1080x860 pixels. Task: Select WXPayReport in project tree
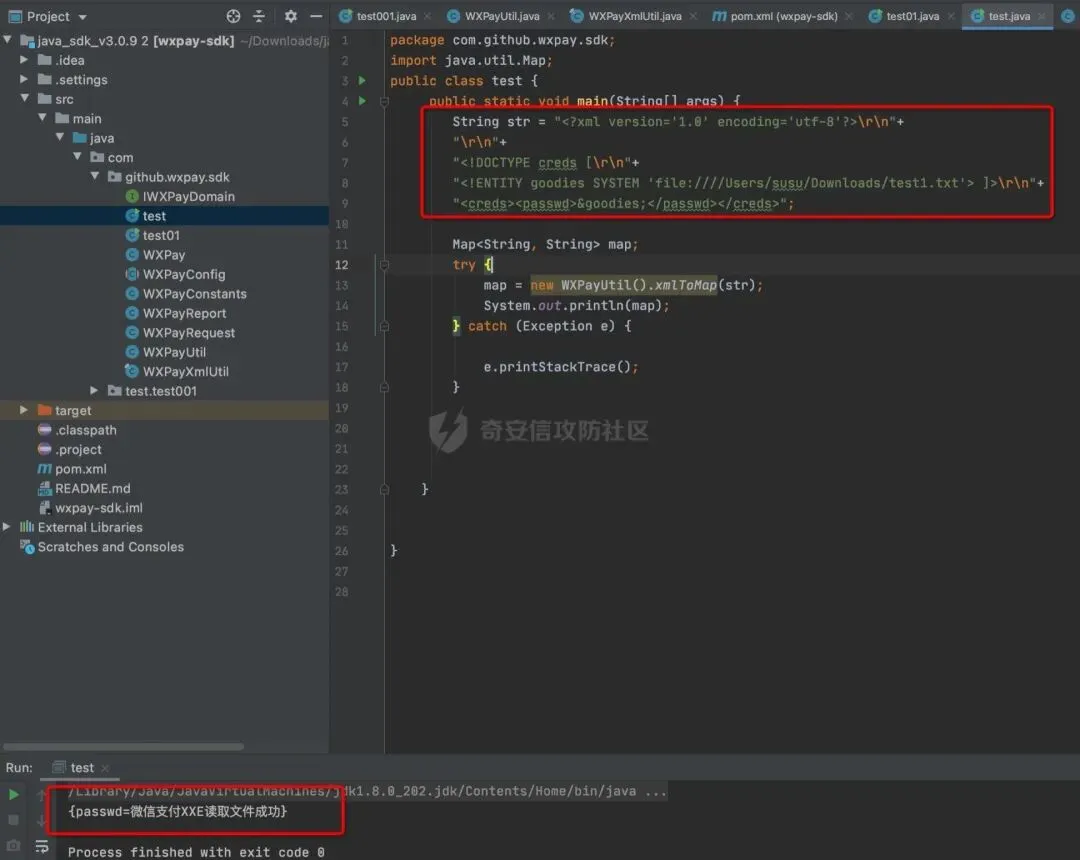click(184, 313)
